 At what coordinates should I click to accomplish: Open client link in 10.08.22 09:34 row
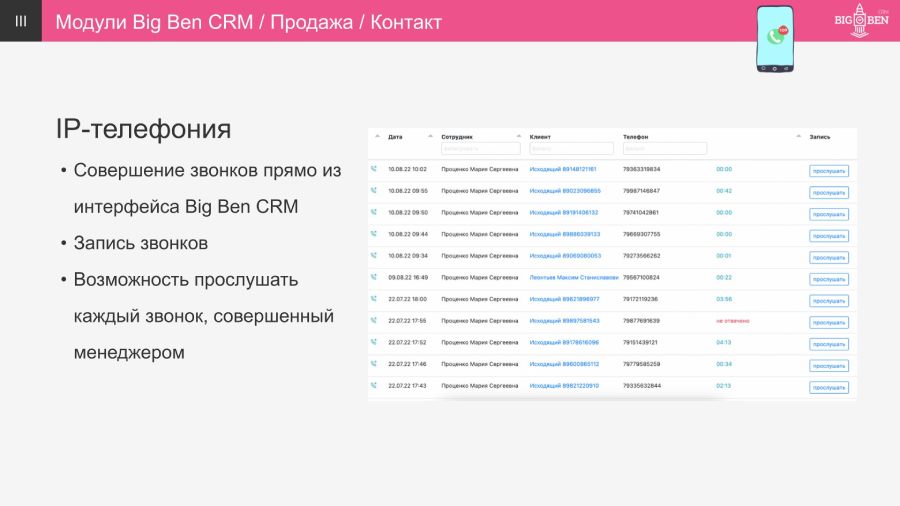coord(565,256)
